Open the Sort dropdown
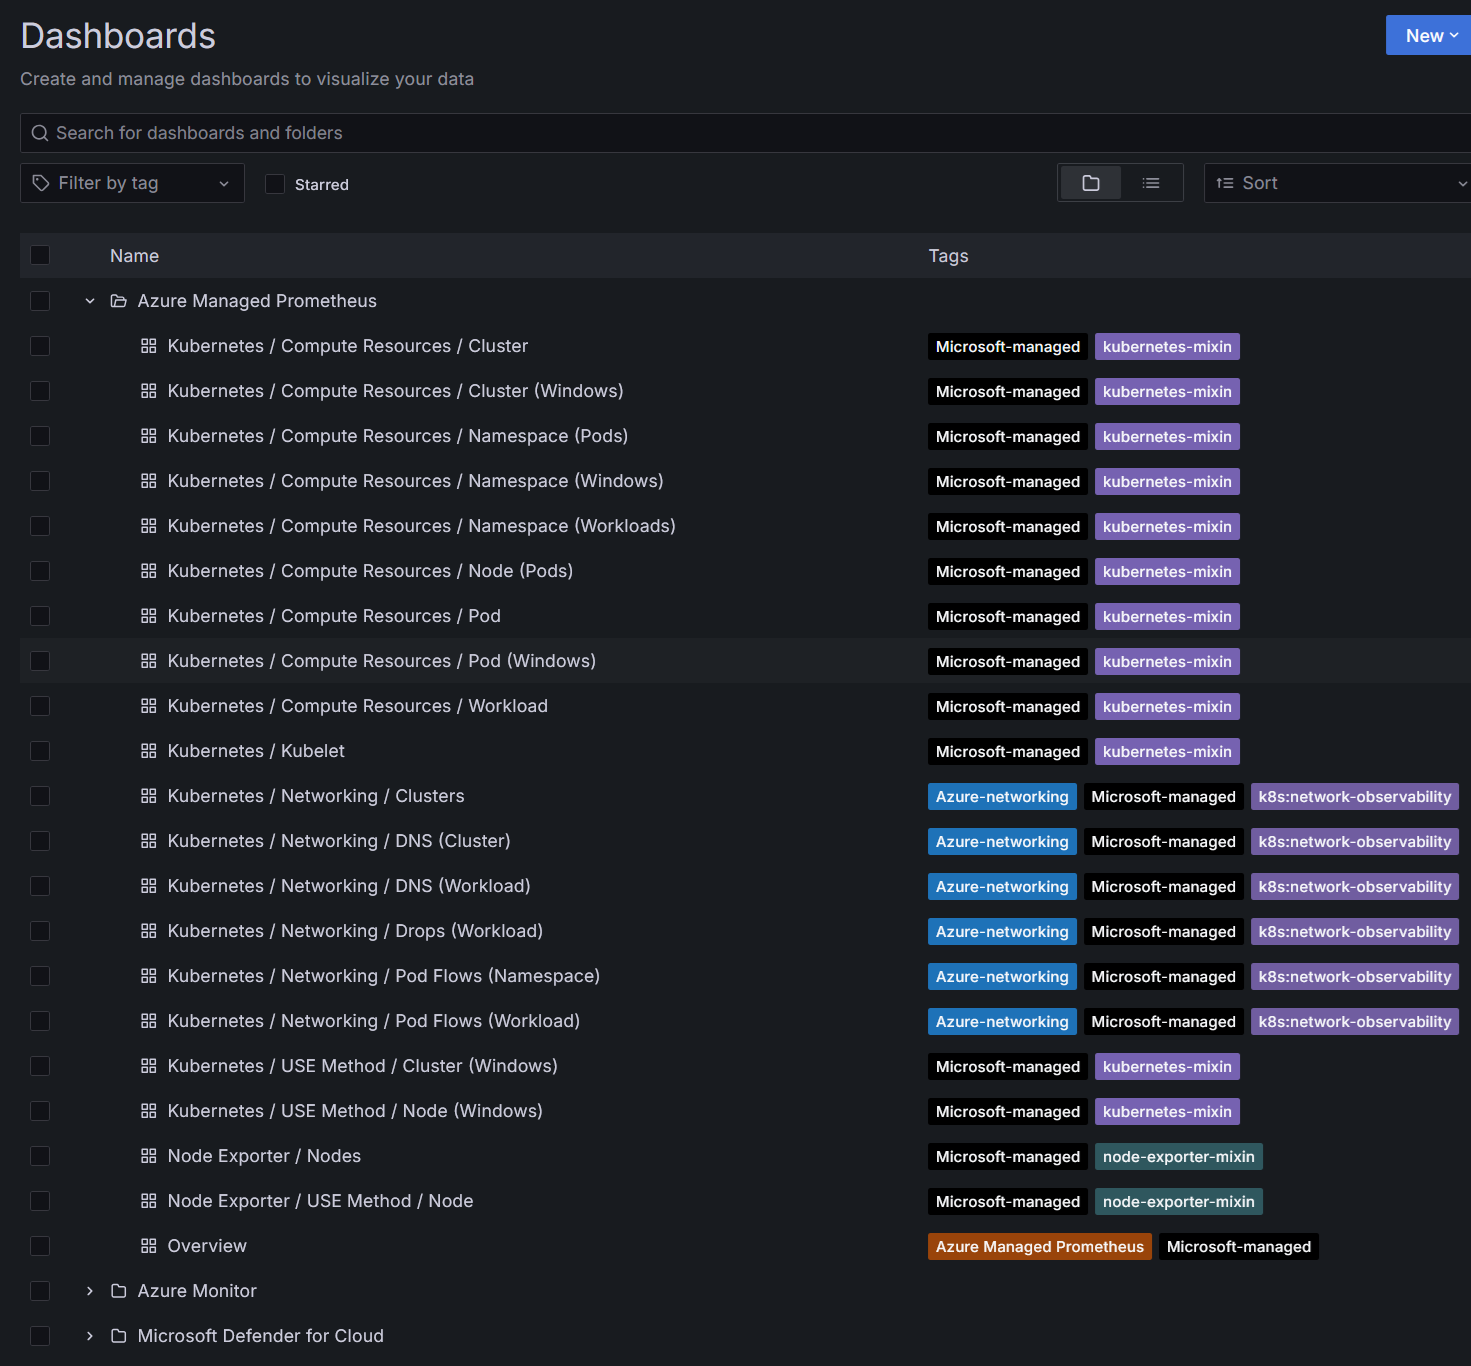This screenshot has height=1366, width=1471. click(1338, 183)
